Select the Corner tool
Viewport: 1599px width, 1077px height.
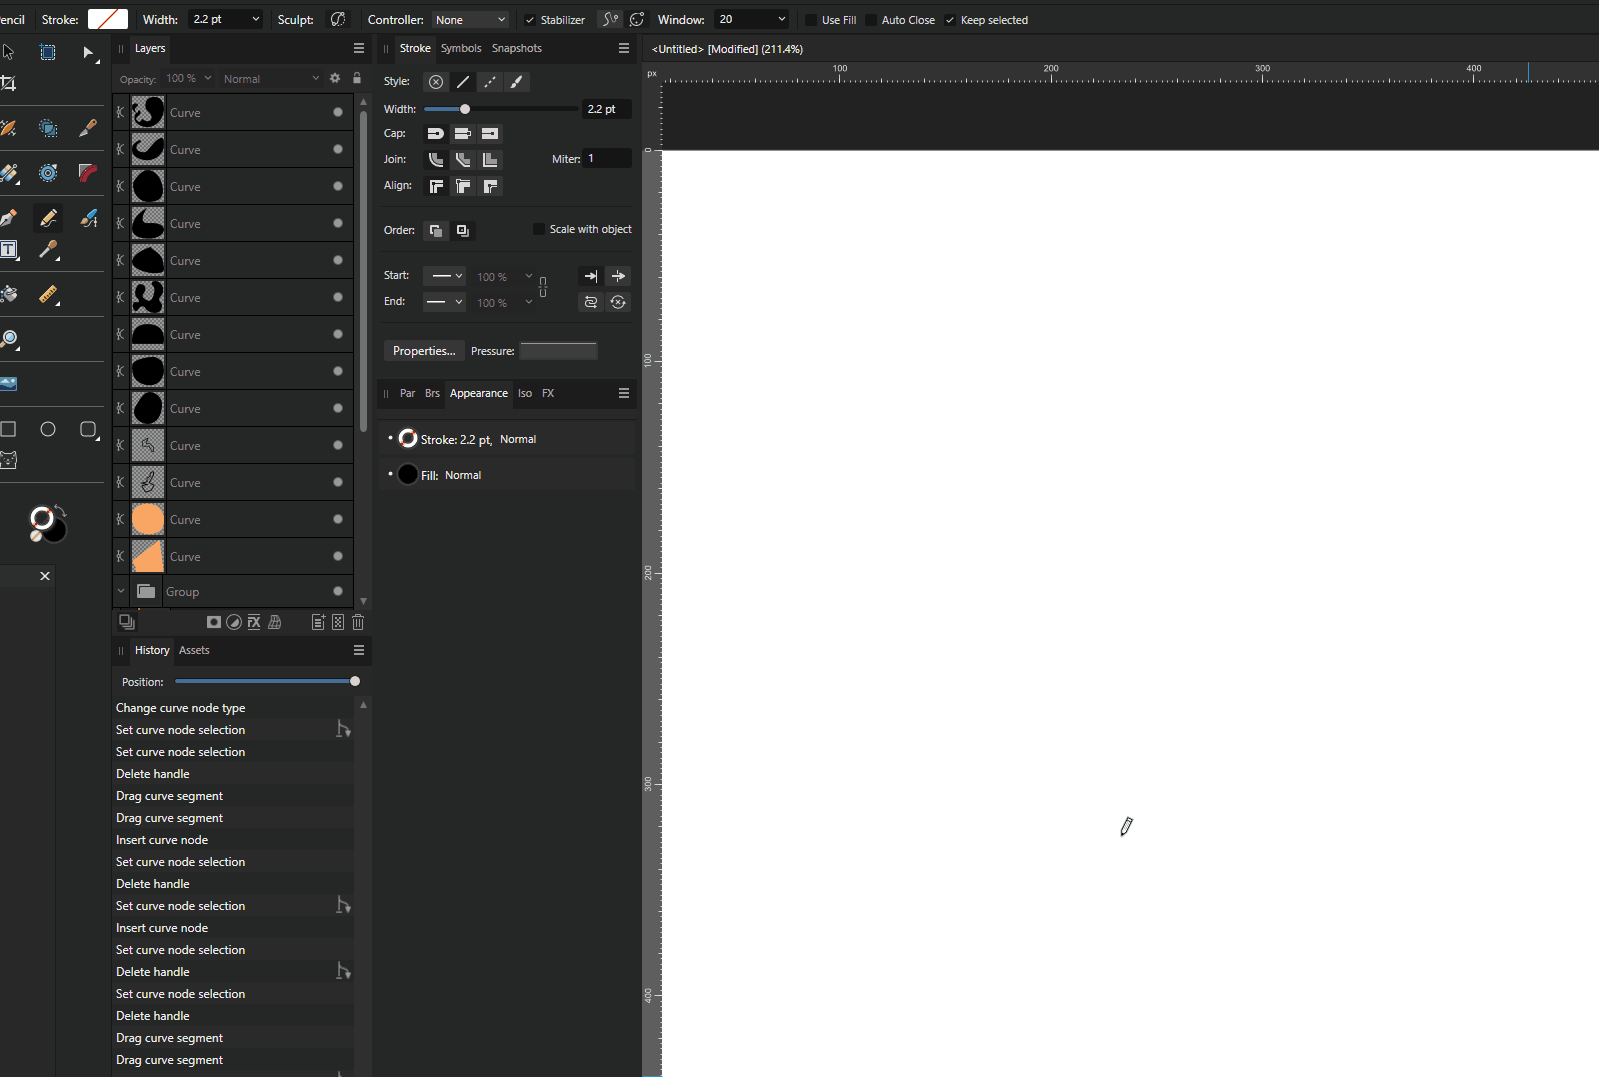88,173
